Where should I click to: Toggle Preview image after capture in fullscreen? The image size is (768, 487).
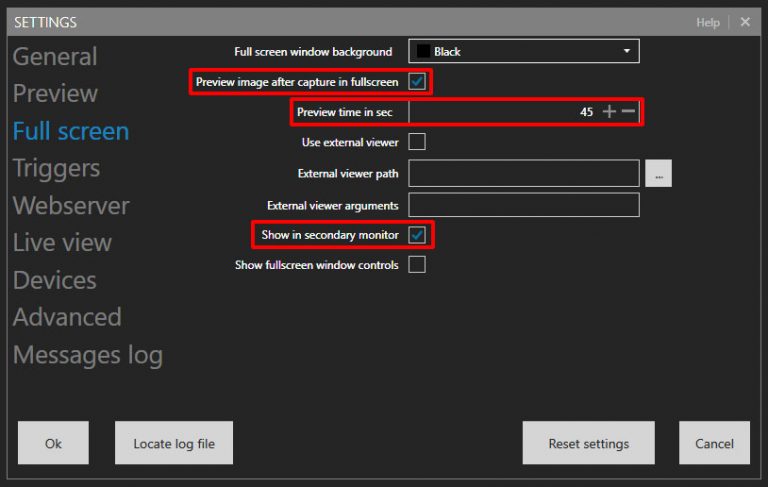[x=417, y=81]
